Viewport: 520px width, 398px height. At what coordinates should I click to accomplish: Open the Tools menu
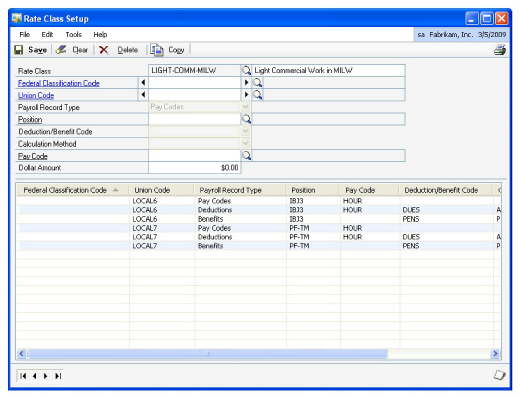[x=73, y=34]
